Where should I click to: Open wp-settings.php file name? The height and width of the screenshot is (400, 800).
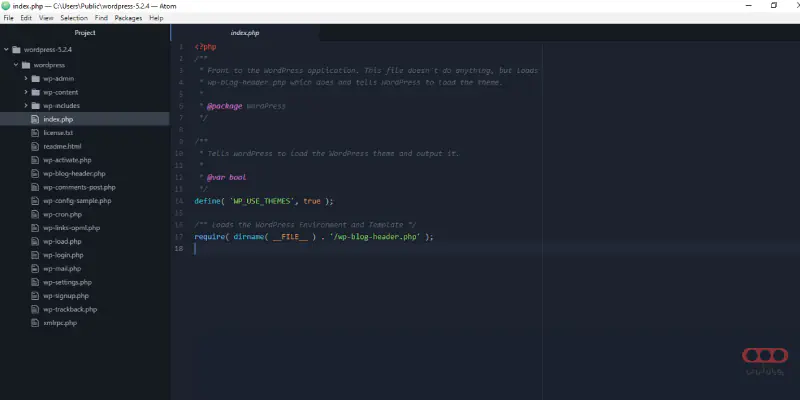point(68,282)
